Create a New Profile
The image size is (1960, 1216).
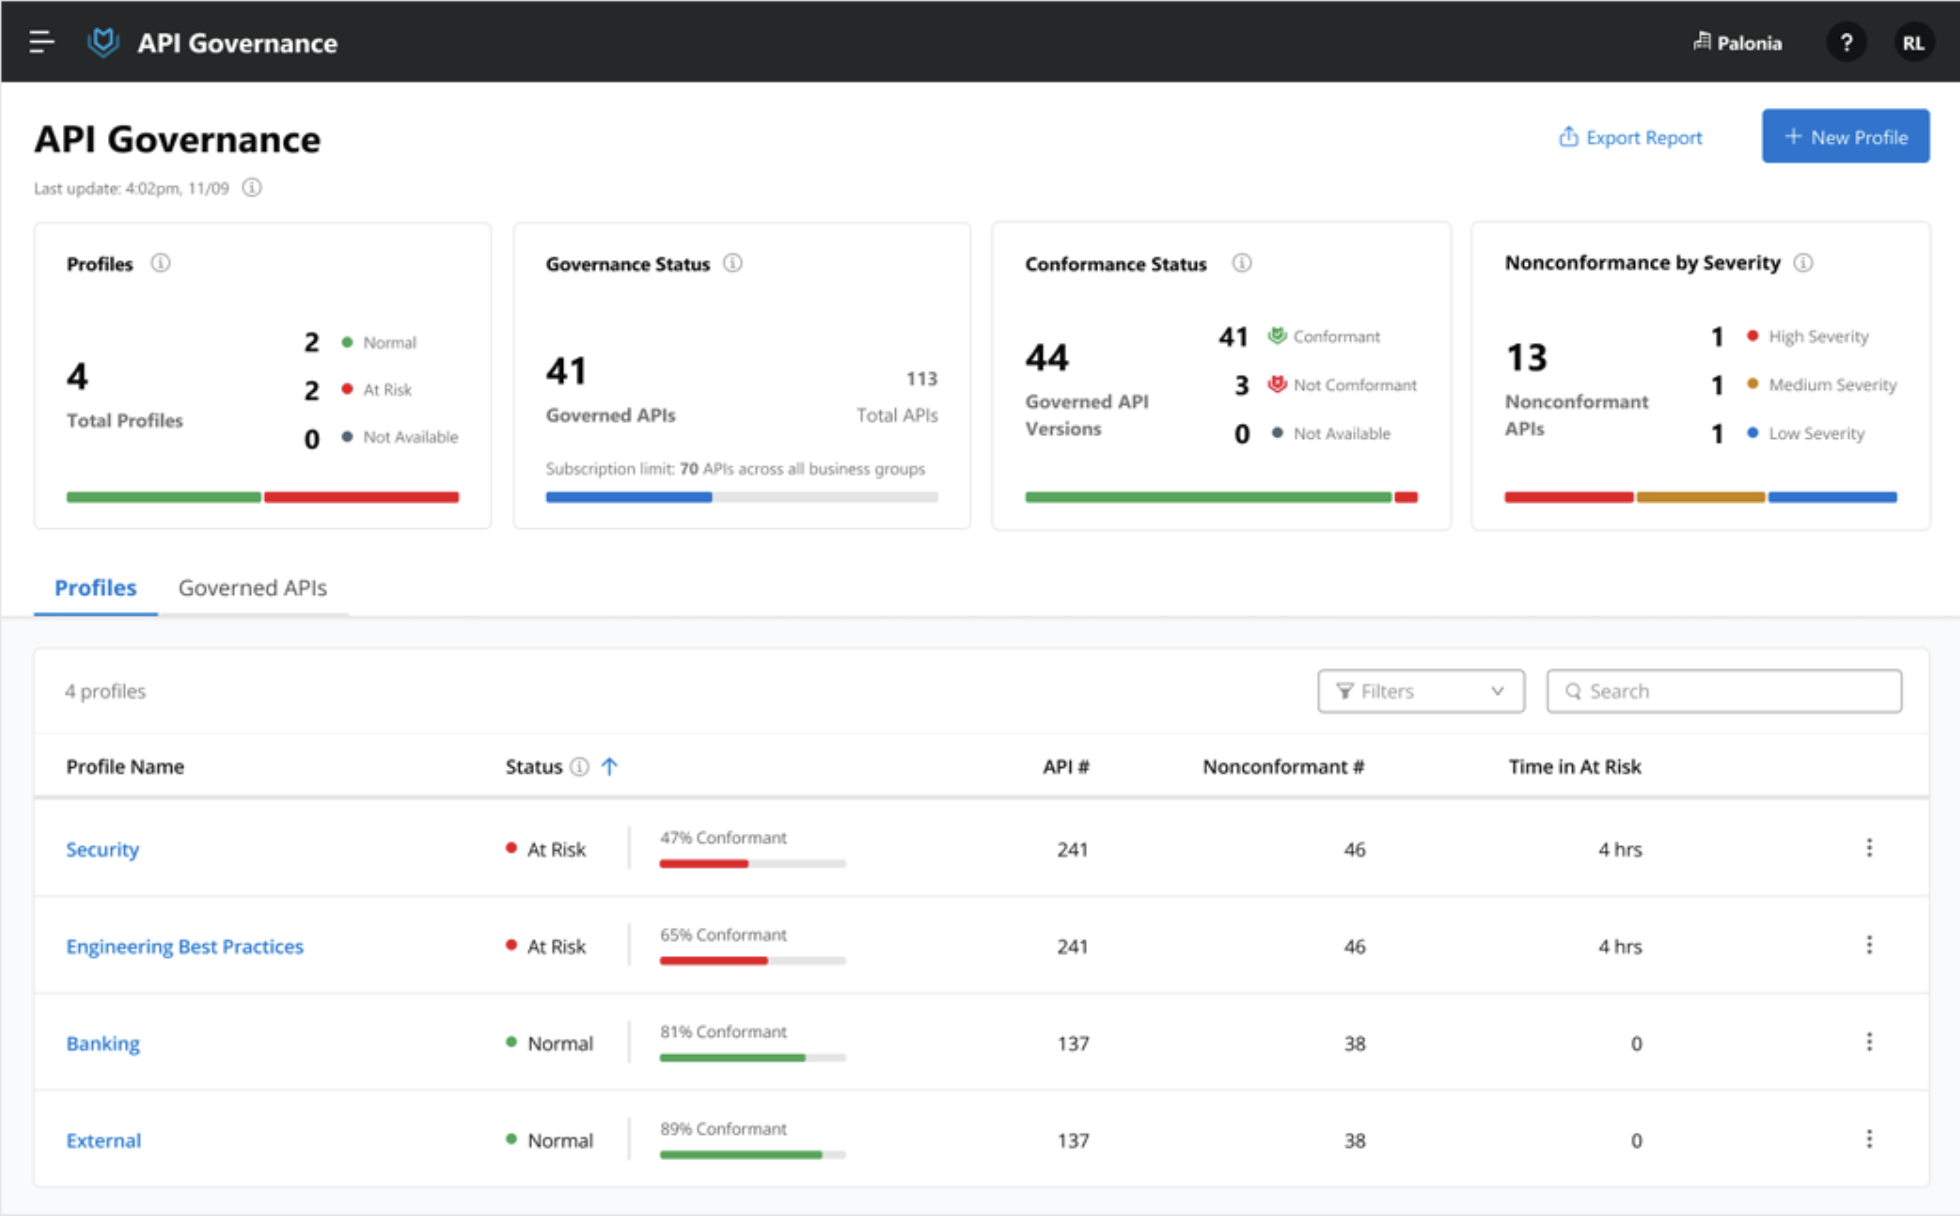point(1845,136)
